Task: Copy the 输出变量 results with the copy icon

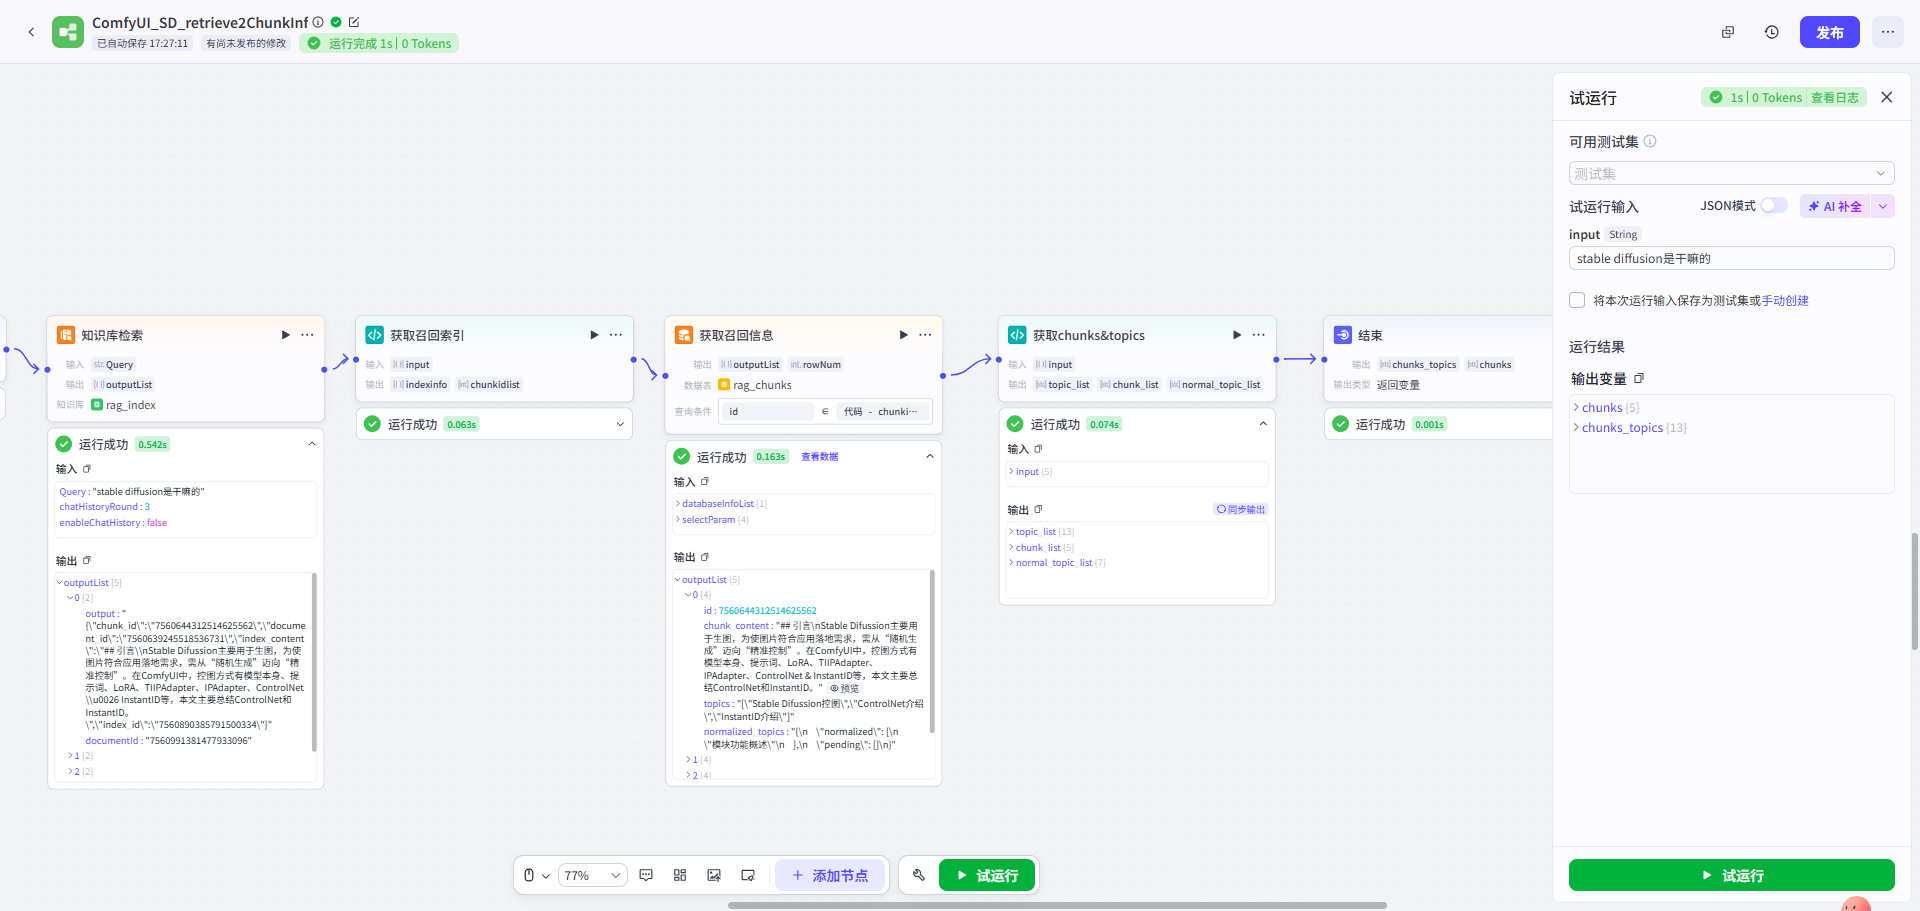Action: pos(1639,379)
